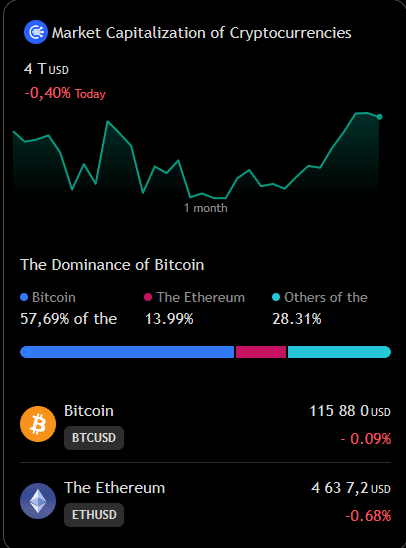406x548 pixels.
Task: Click the blue crypto market cap icon
Action: [36, 32]
